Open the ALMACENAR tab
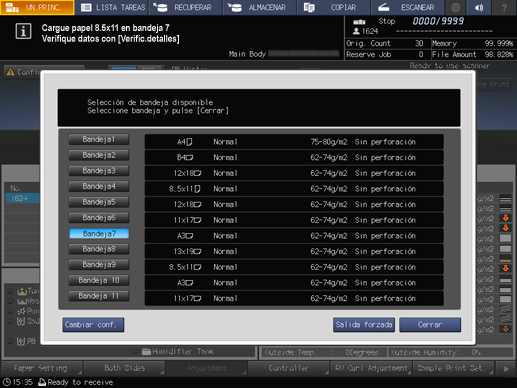This screenshot has height=388, width=517. tap(260, 7)
